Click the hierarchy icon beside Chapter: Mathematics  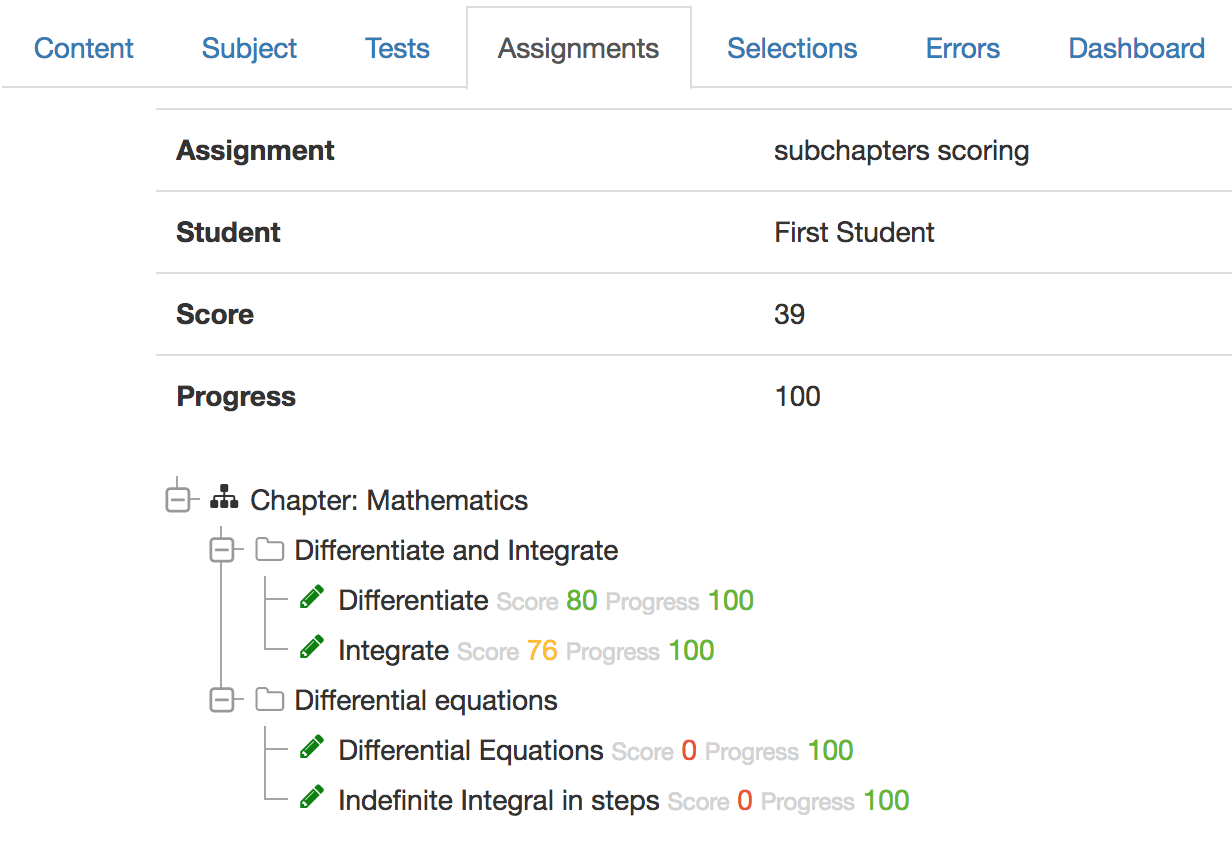click(224, 497)
